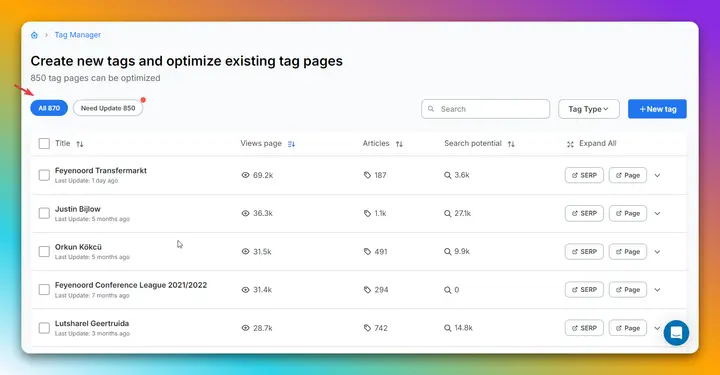
Task: Tick the Feyenoord Transfermarkt row checkbox
Action: click(x=44, y=175)
